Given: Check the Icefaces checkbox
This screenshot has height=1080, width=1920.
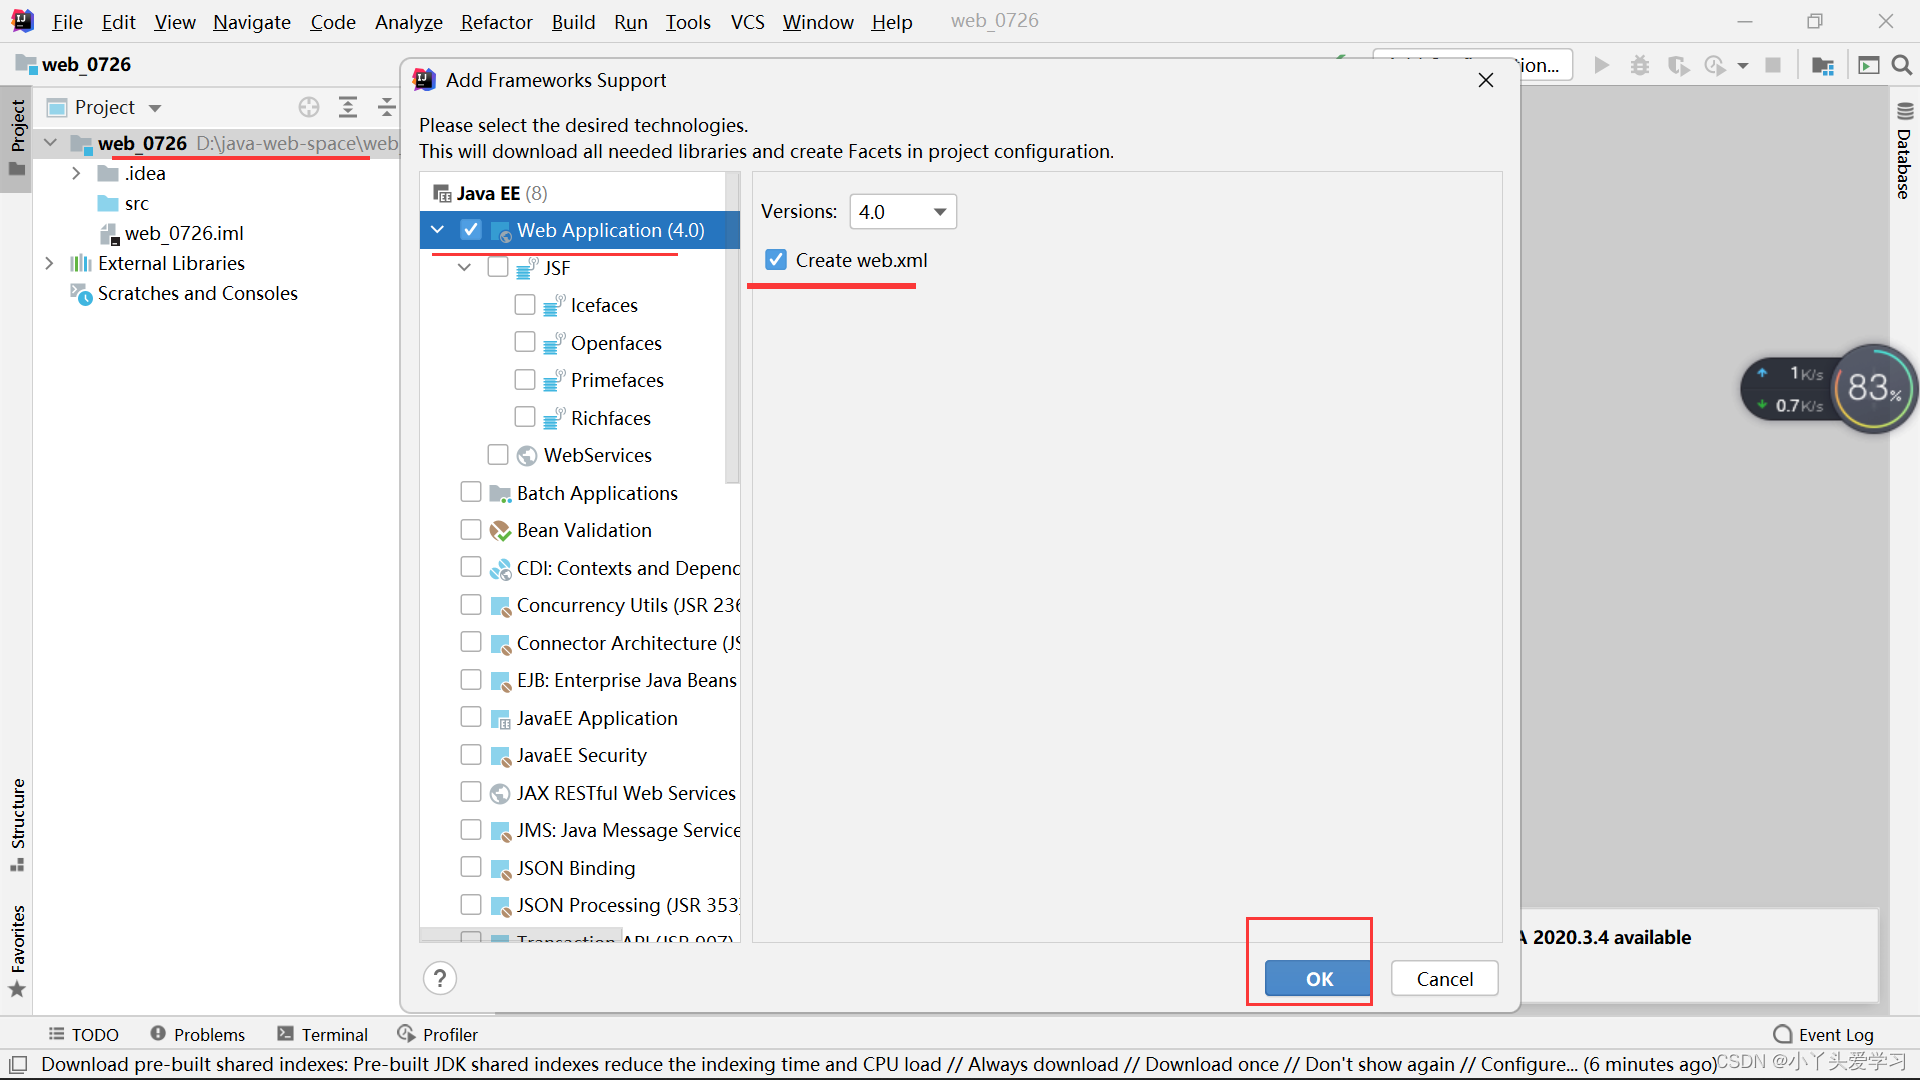Looking at the screenshot, I should [525, 304].
